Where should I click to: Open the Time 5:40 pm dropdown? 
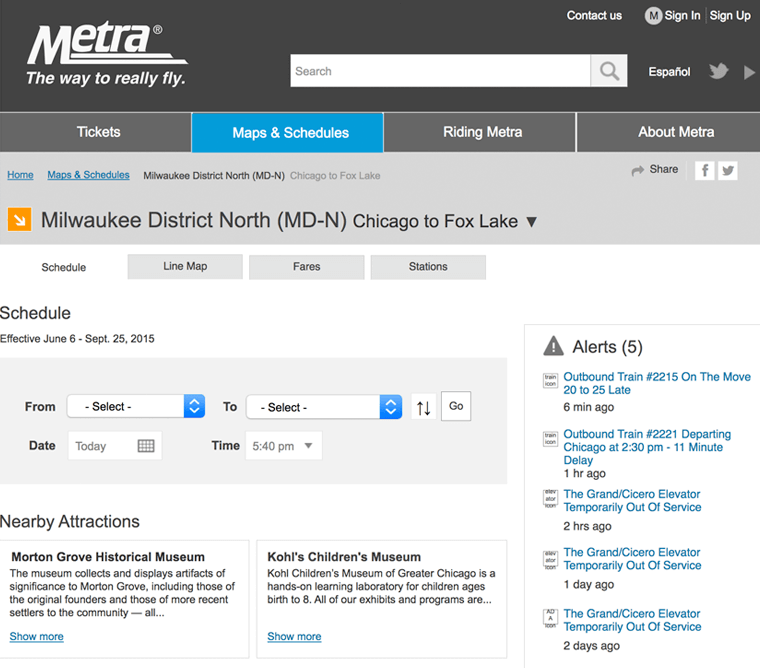click(284, 445)
